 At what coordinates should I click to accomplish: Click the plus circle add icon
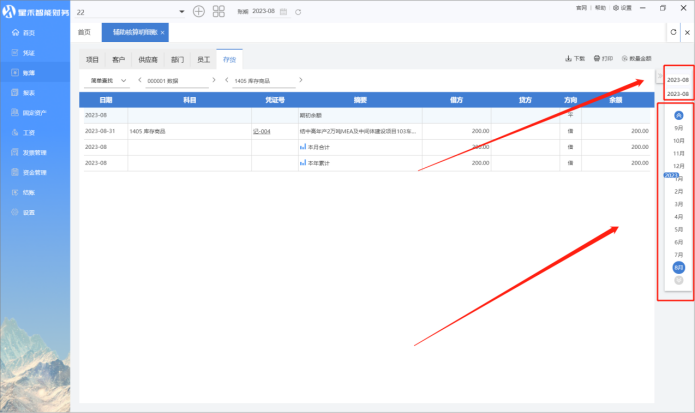pos(198,11)
